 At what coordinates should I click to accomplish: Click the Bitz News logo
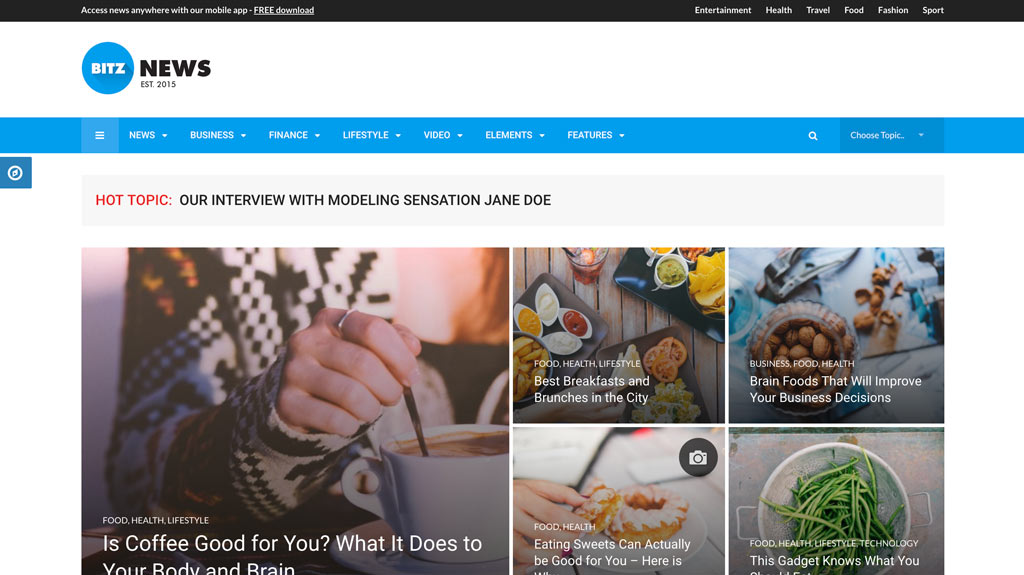tap(146, 68)
